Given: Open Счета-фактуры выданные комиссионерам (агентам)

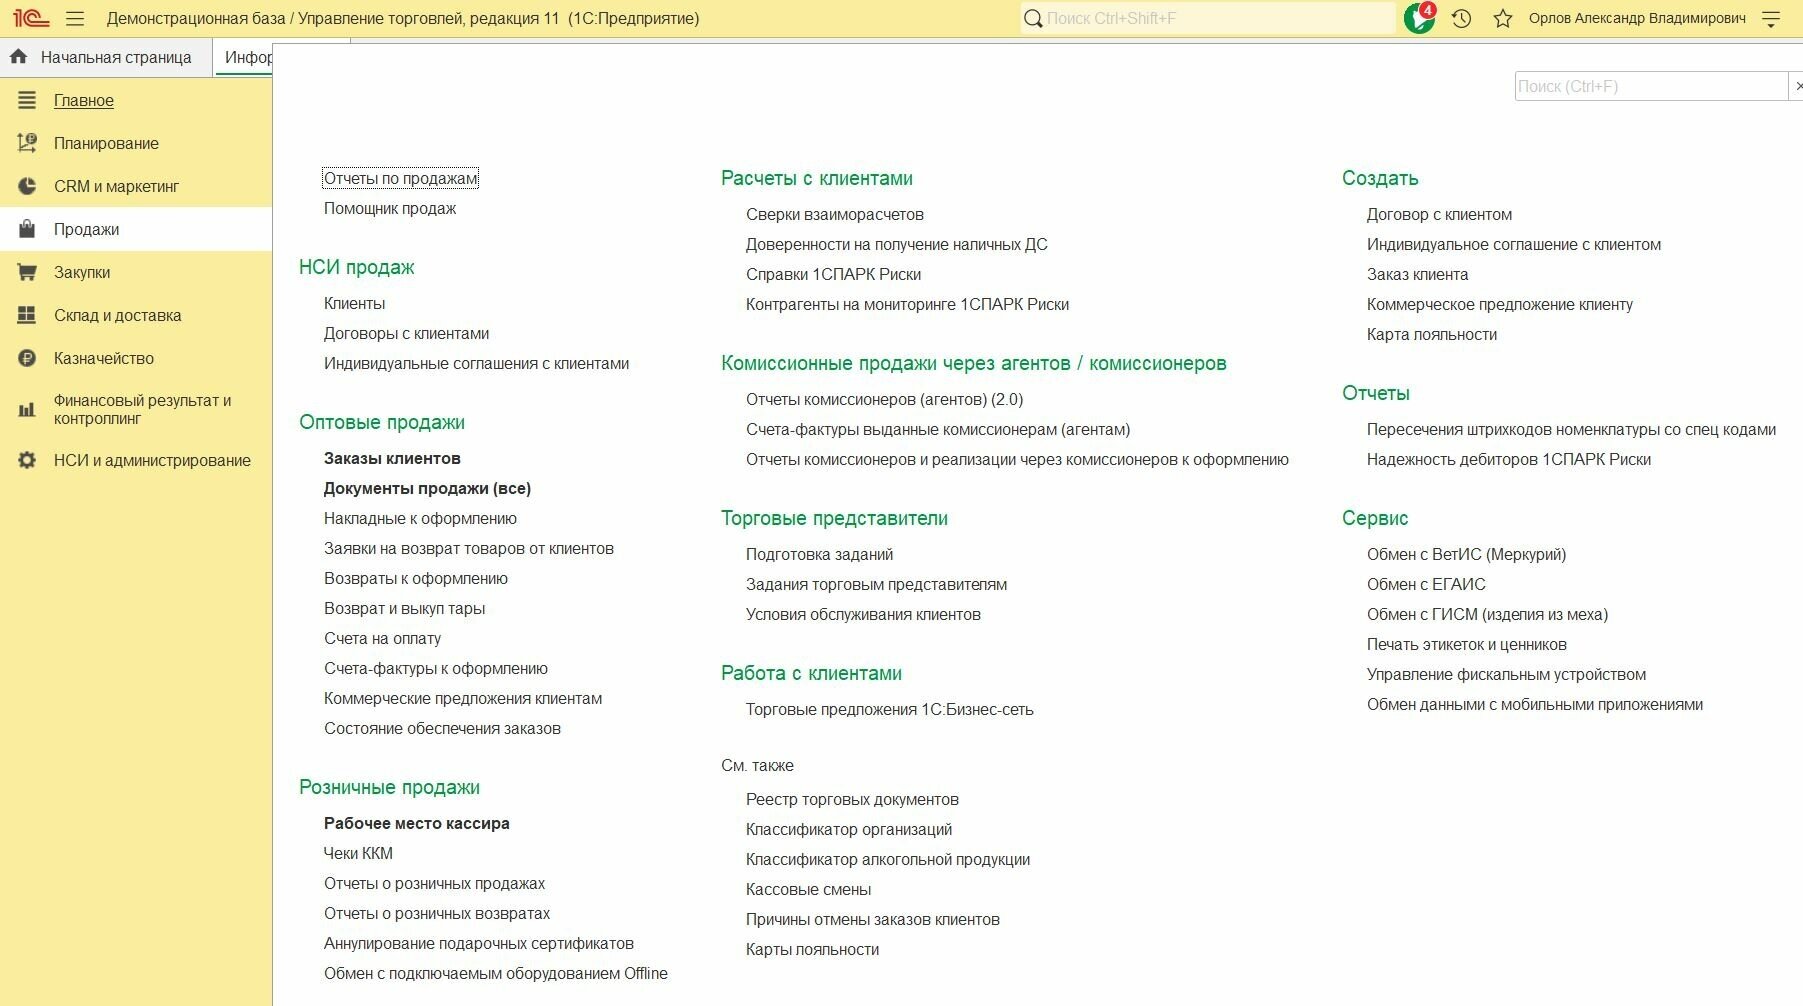Looking at the screenshot, I should pos(938,429).
